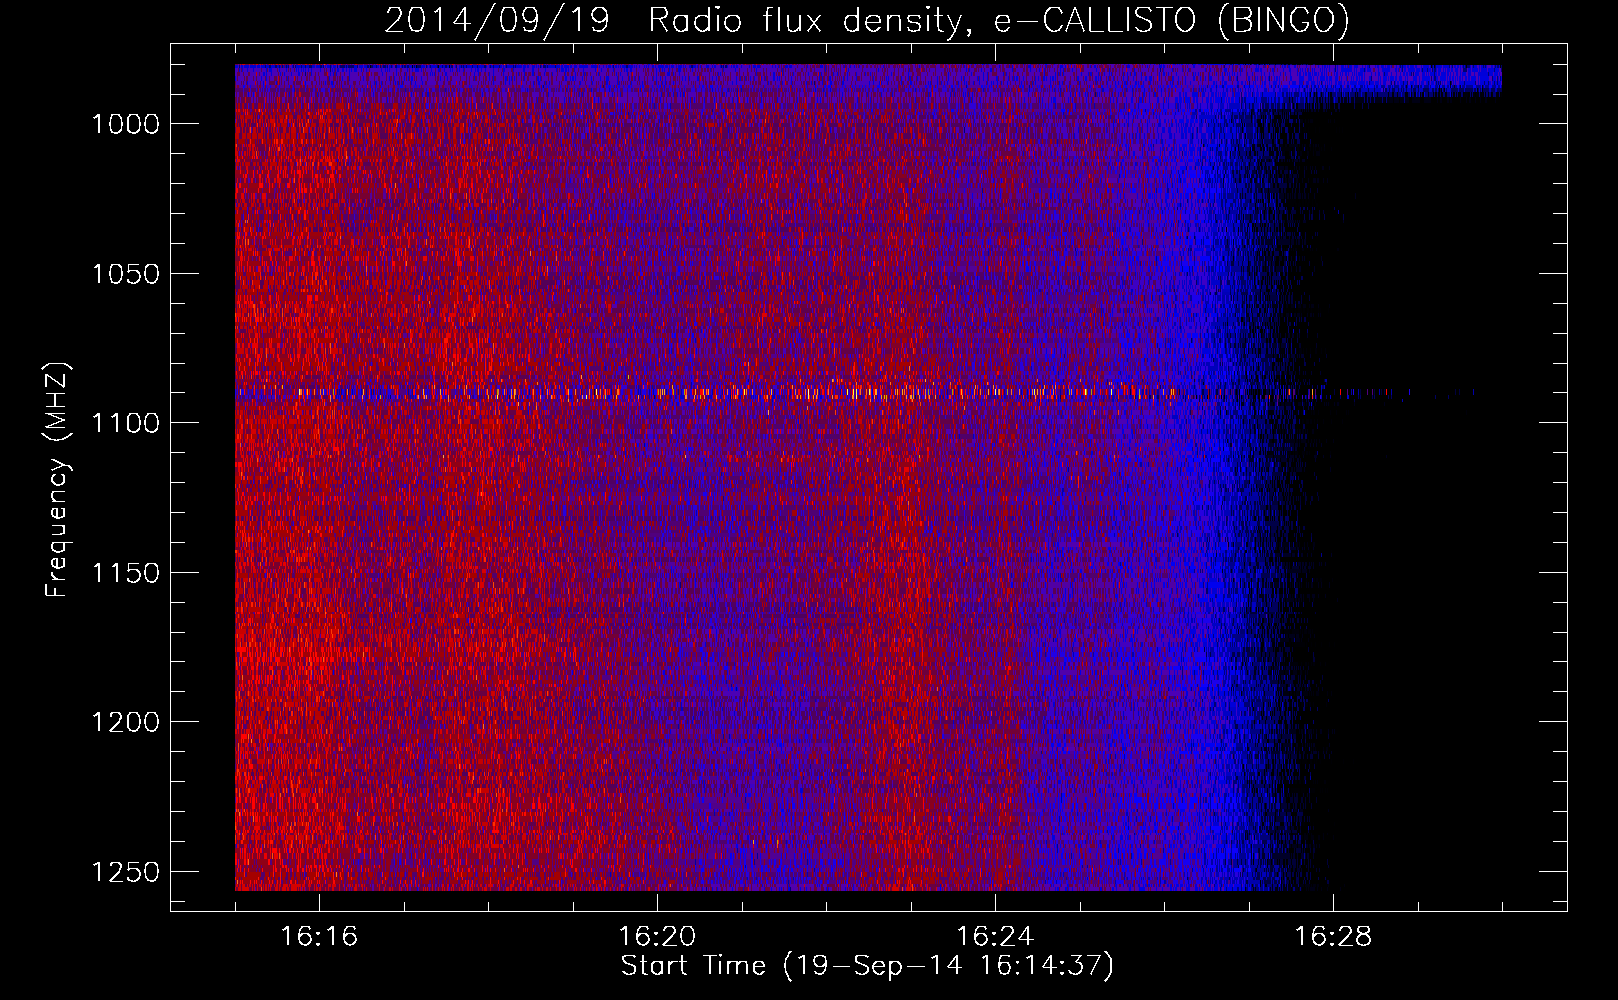
Task: Click the 'Frequency (MHZ)' y-axis label
Action: pos(57,480)
